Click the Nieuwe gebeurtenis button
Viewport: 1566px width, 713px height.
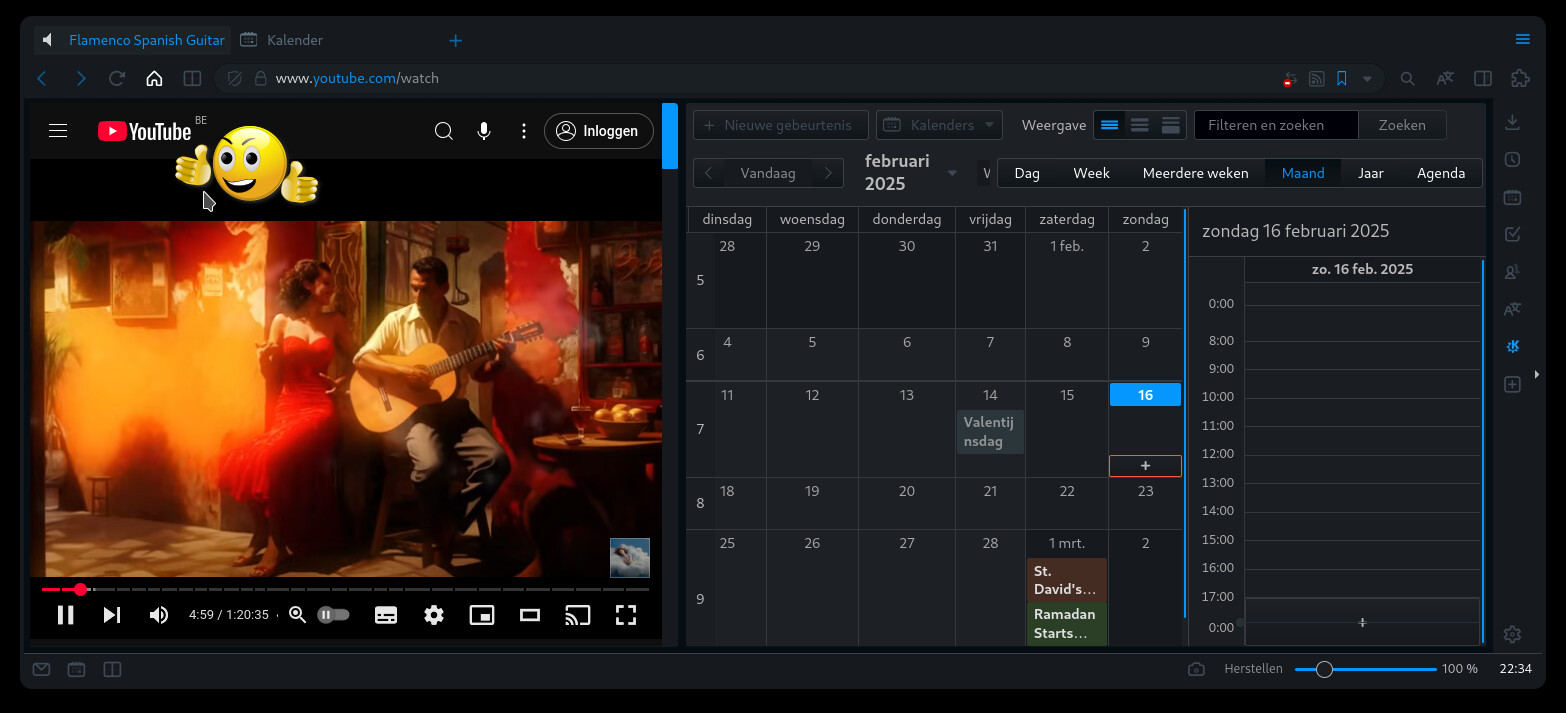tap(781, 125)
